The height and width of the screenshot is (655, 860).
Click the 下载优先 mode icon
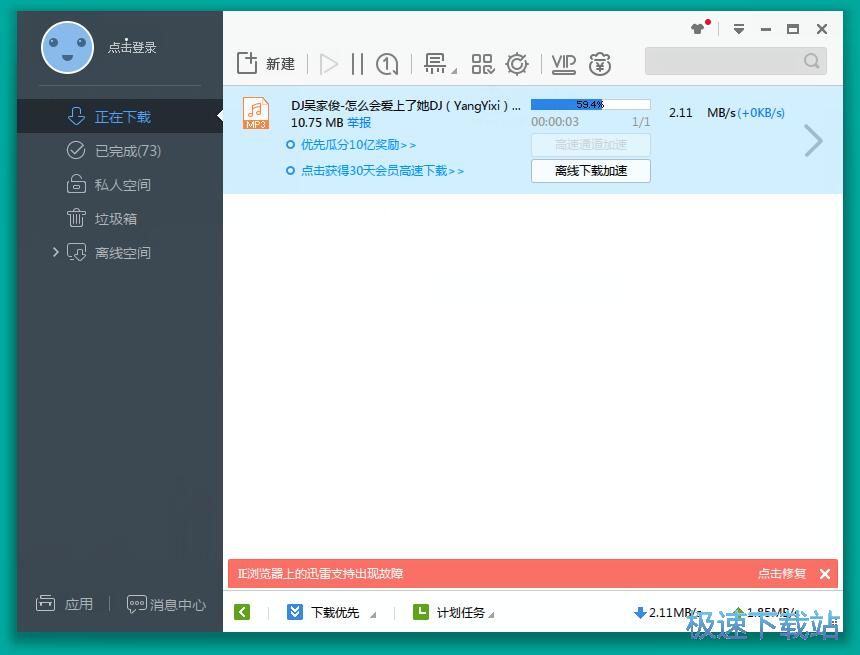coord(295,612)
